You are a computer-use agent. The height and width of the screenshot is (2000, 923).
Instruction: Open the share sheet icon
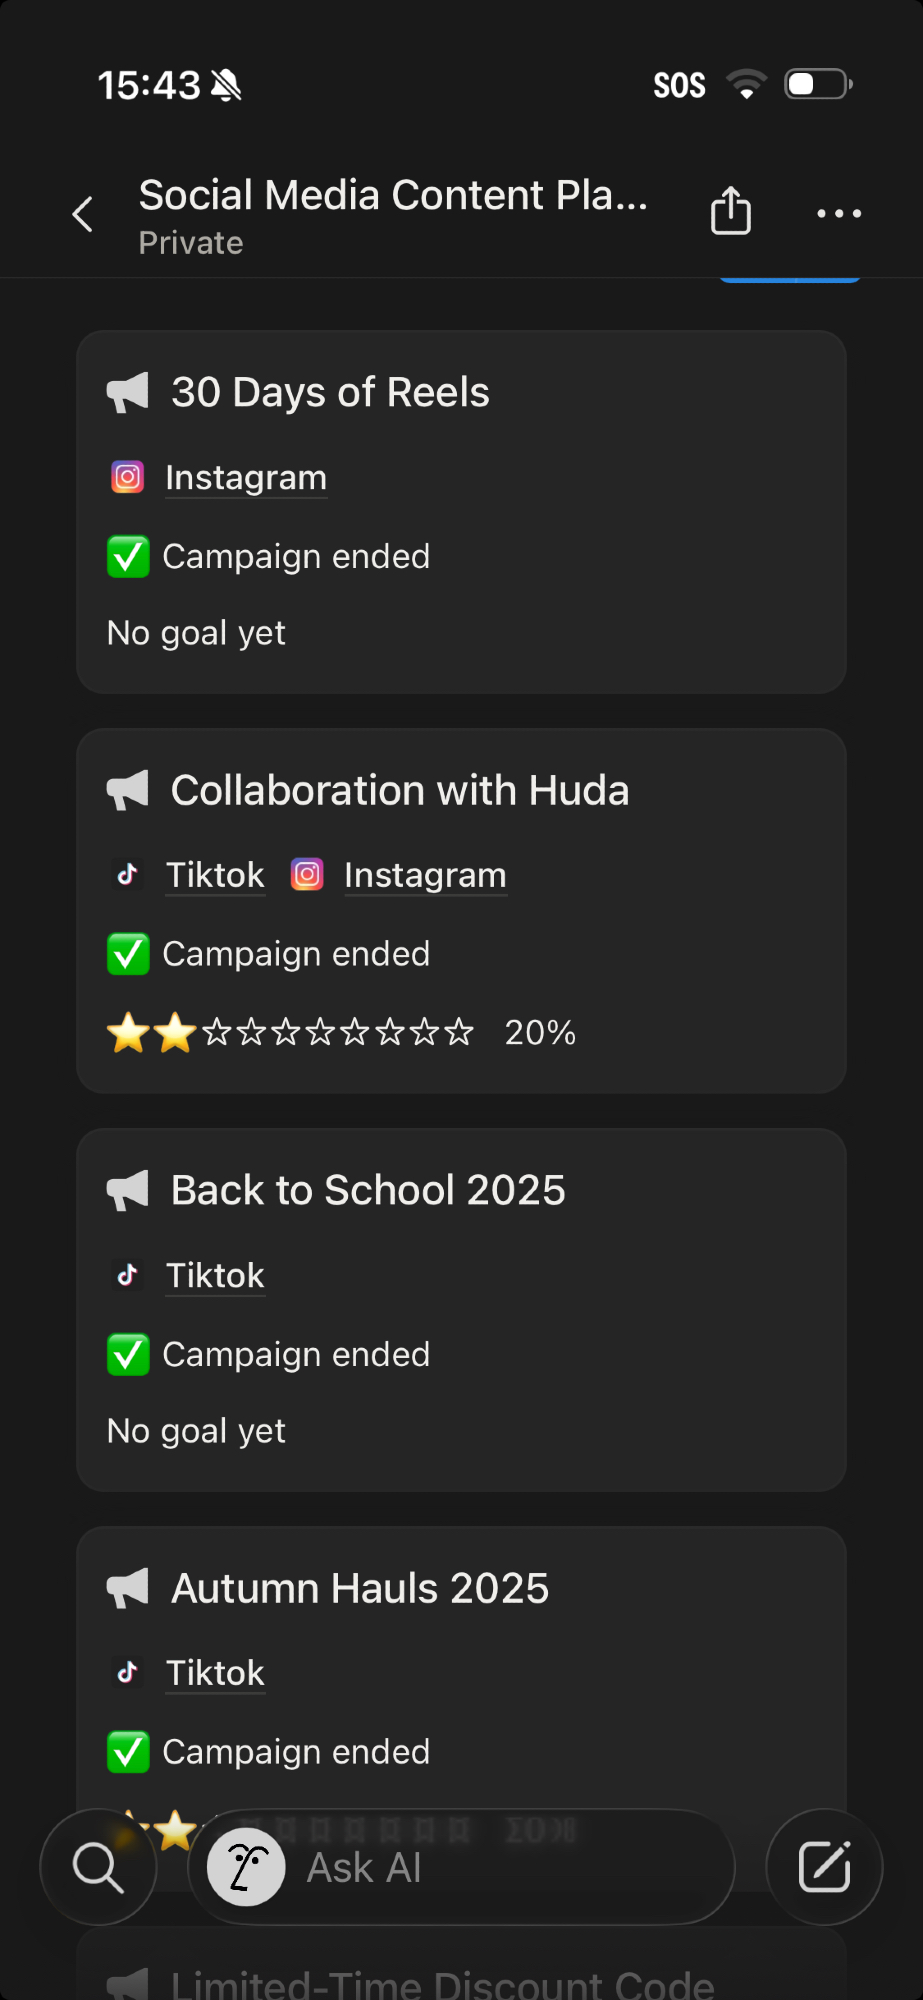731,212
